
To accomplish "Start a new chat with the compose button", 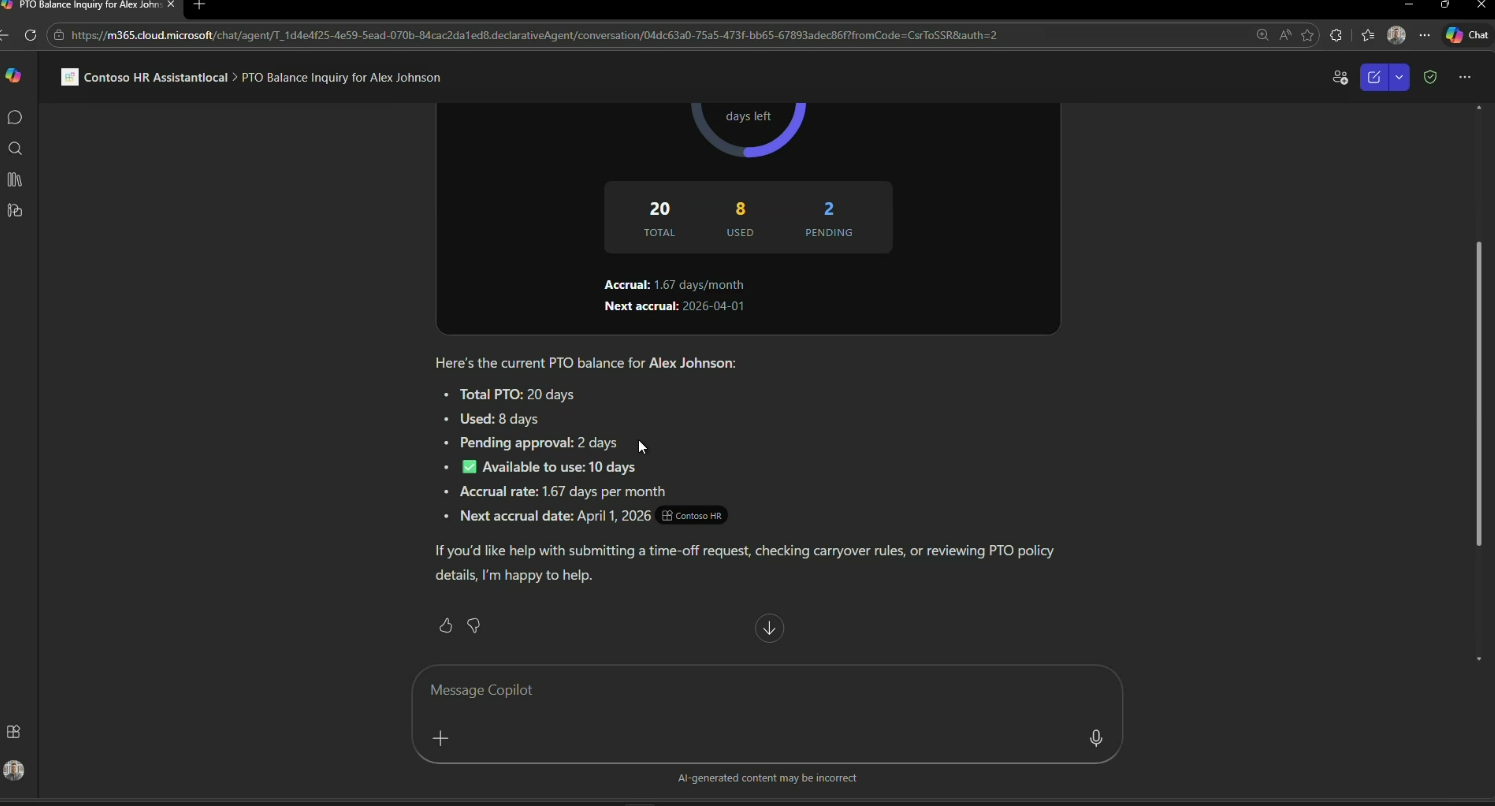I will click(1374, 77).
